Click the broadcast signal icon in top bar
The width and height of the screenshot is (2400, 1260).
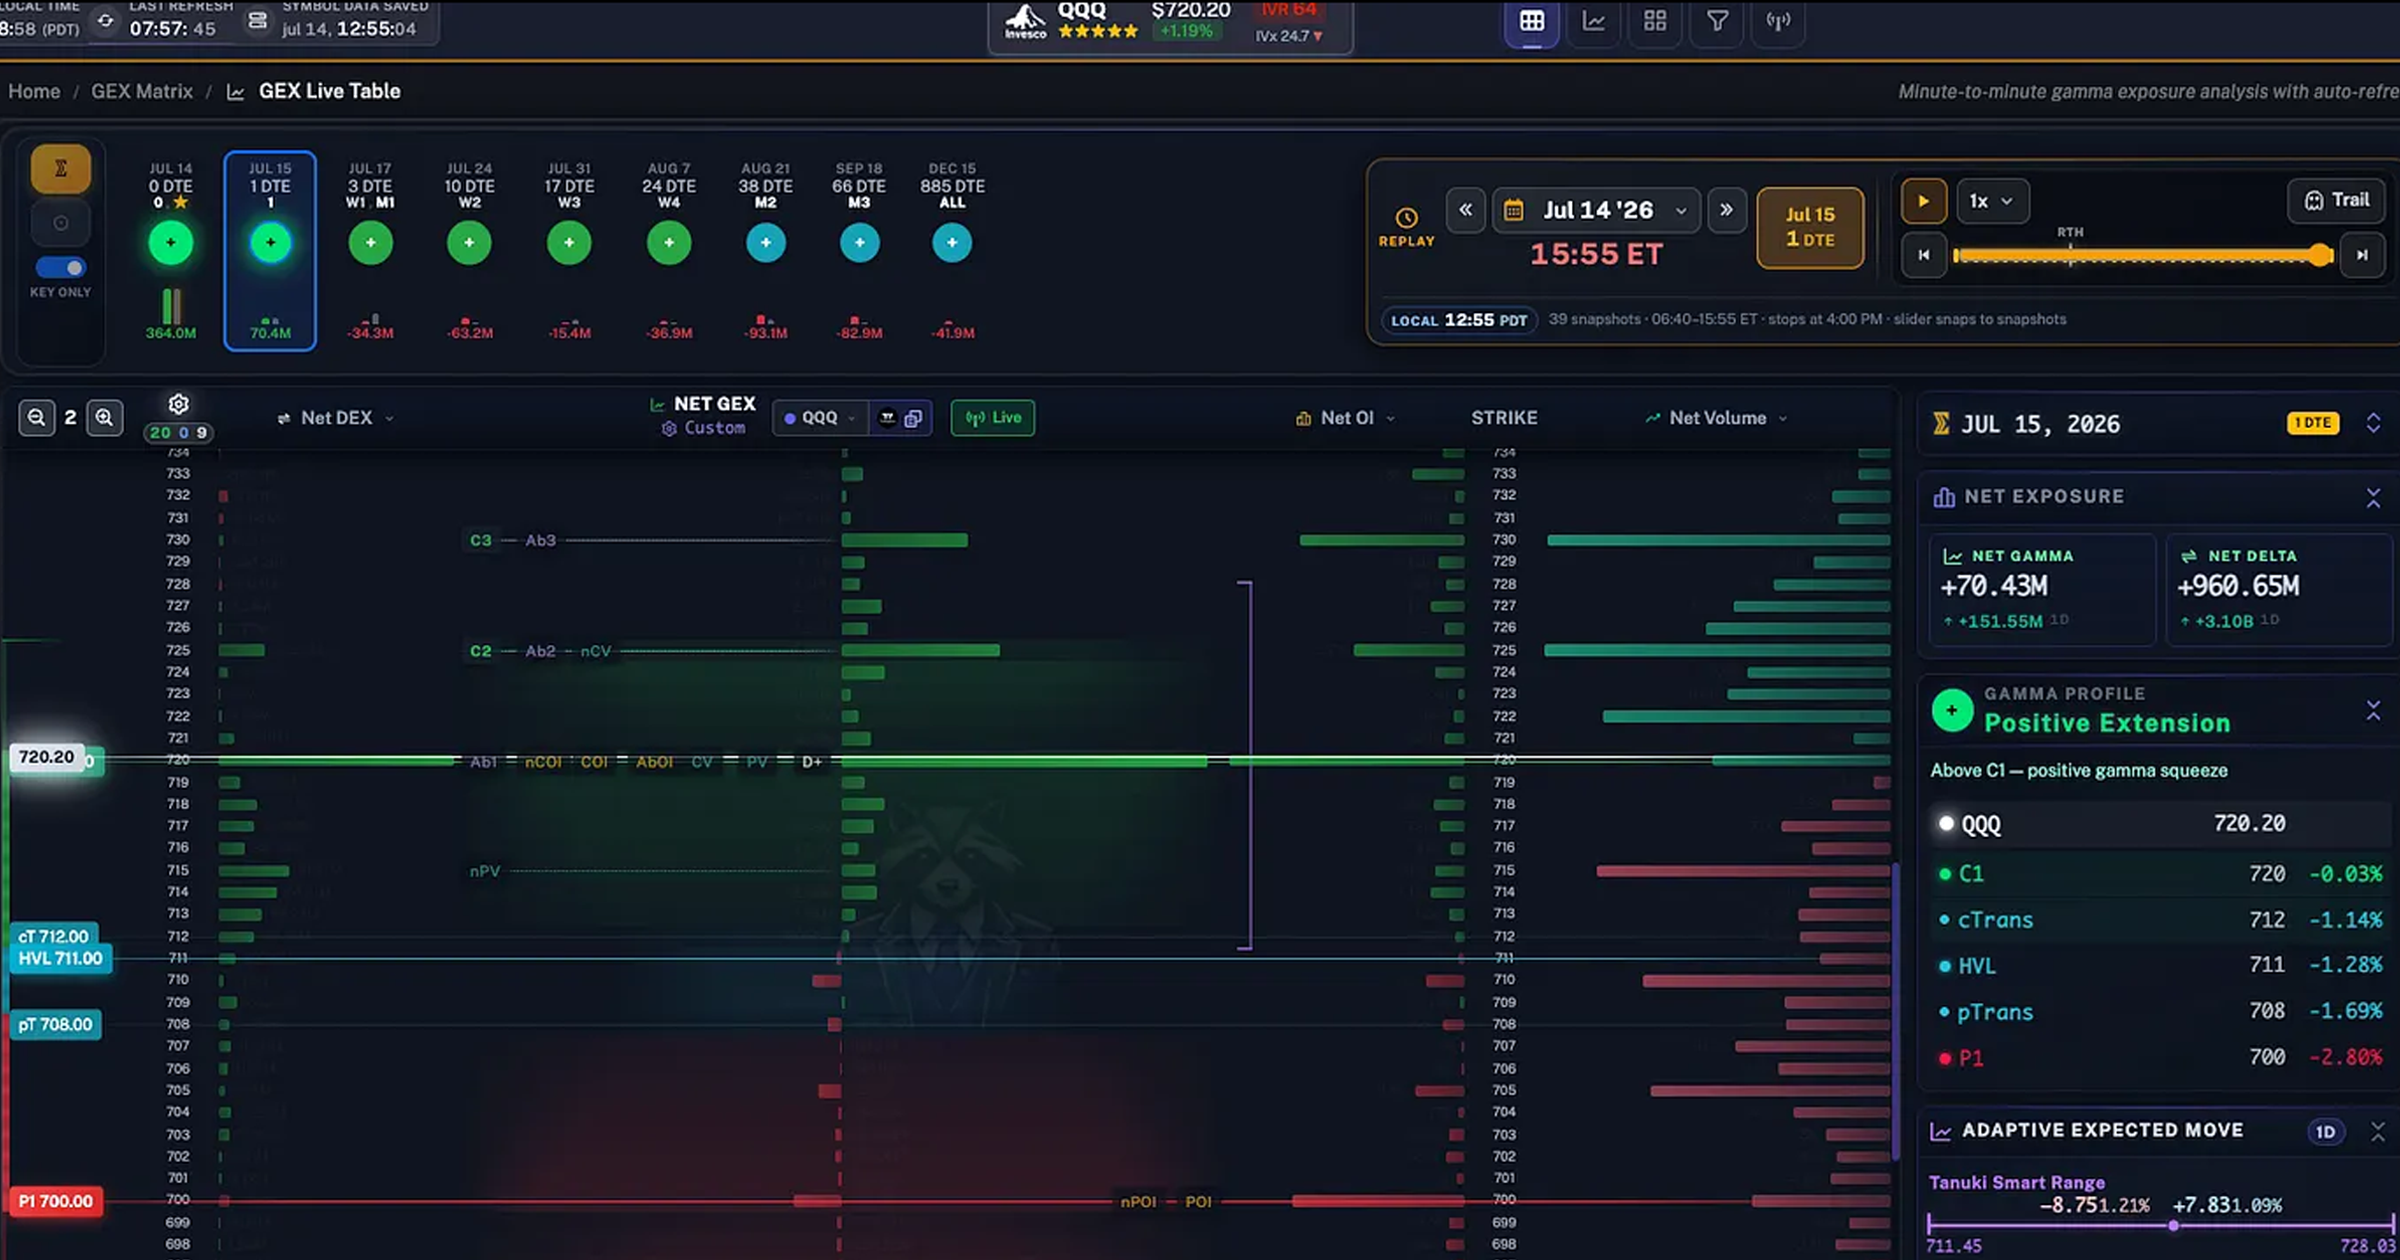1778,21
